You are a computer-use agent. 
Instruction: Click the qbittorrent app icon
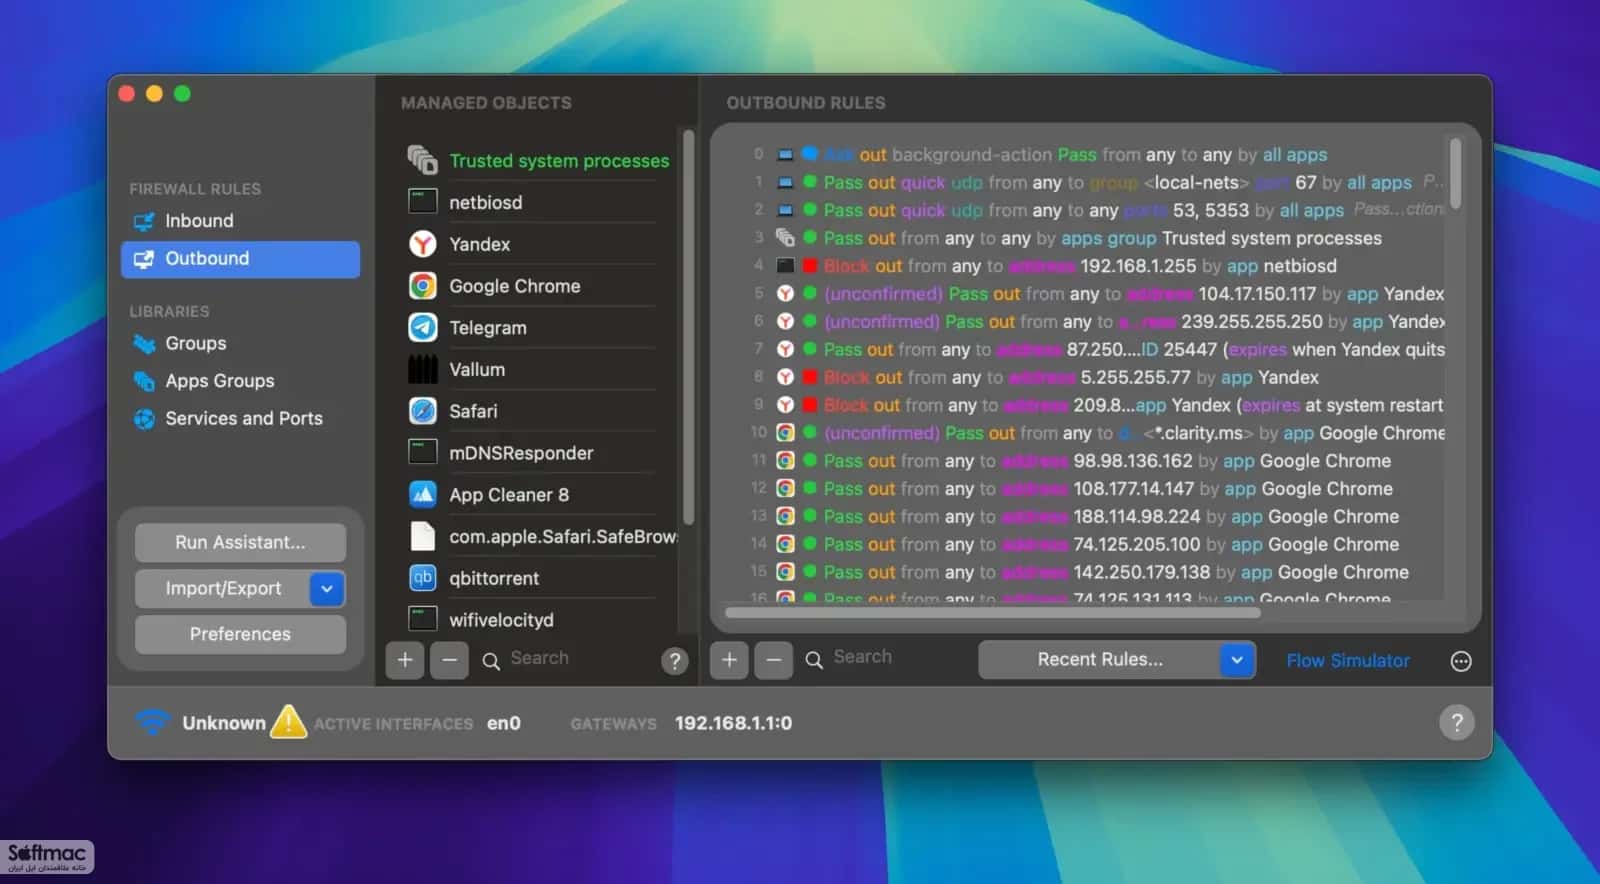423,578
